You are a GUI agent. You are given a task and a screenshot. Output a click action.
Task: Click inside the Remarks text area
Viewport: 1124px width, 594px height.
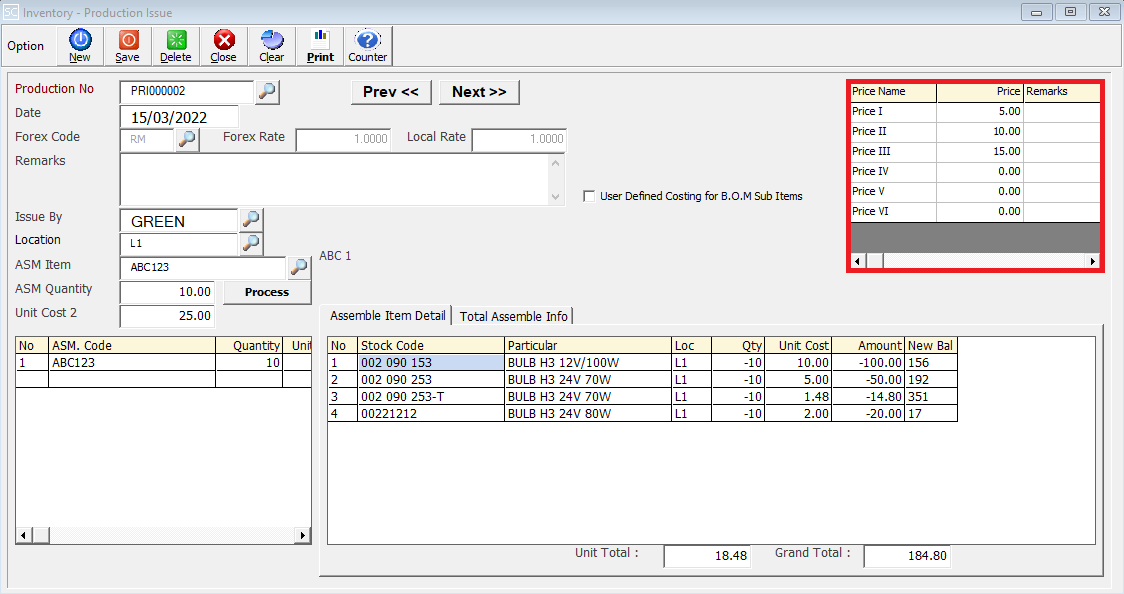click(334, 180)
